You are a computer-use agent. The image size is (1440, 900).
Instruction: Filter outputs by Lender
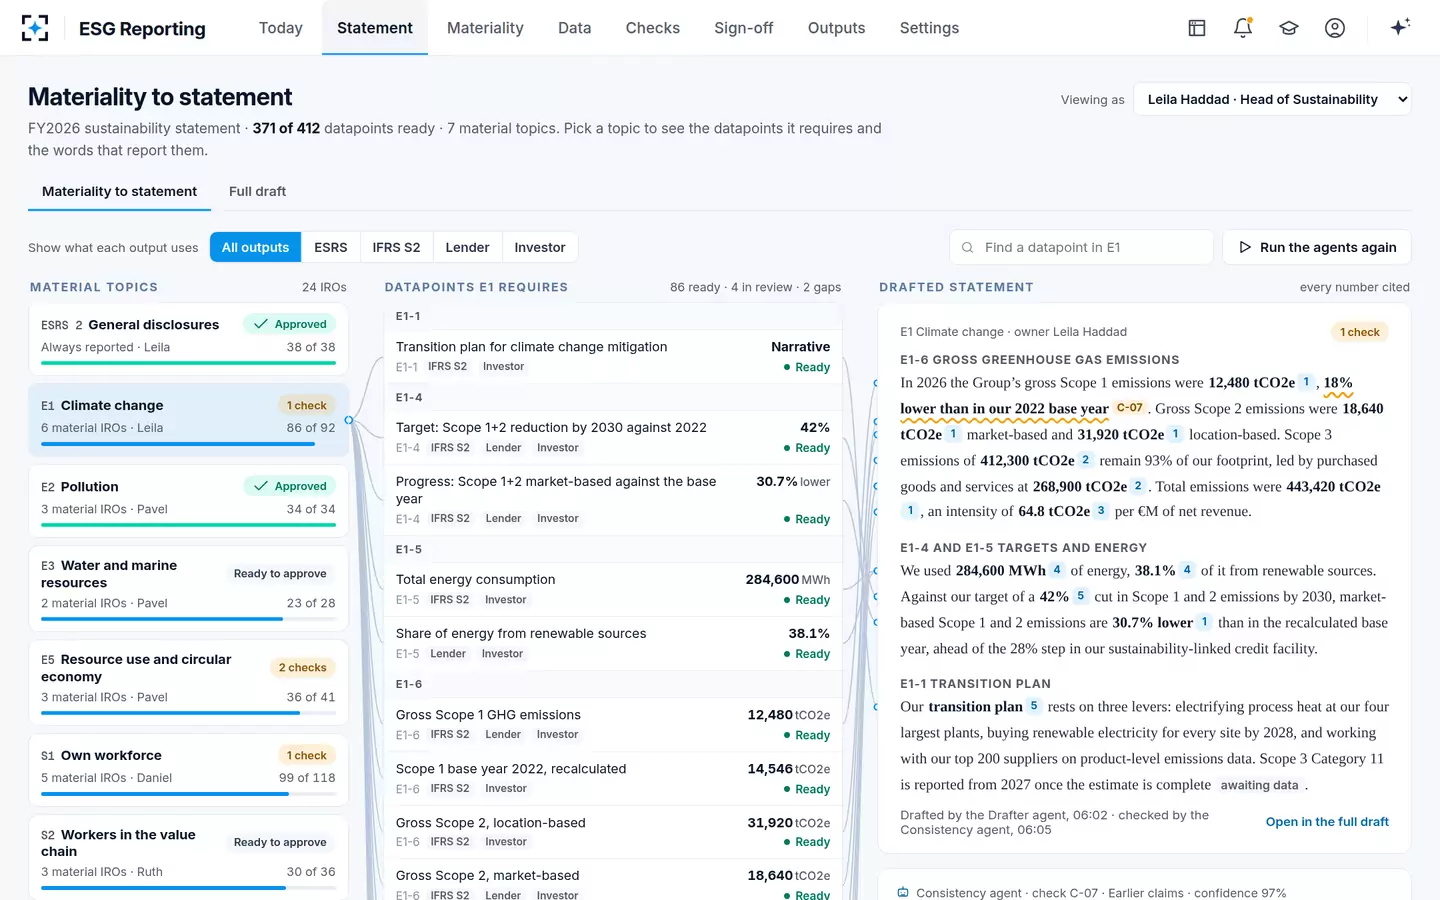point(467,247)
